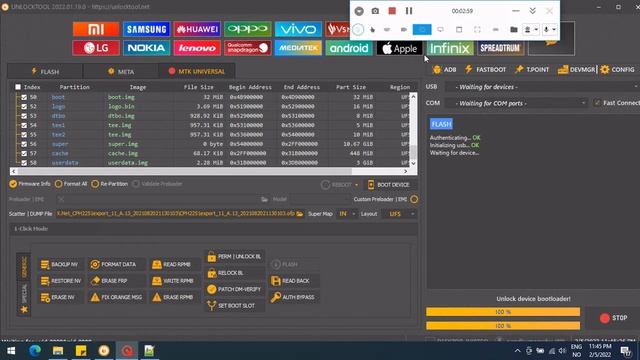Open the MTK Universal tab
The height and width of the screenshot is (360, 640).
[196, 71]
